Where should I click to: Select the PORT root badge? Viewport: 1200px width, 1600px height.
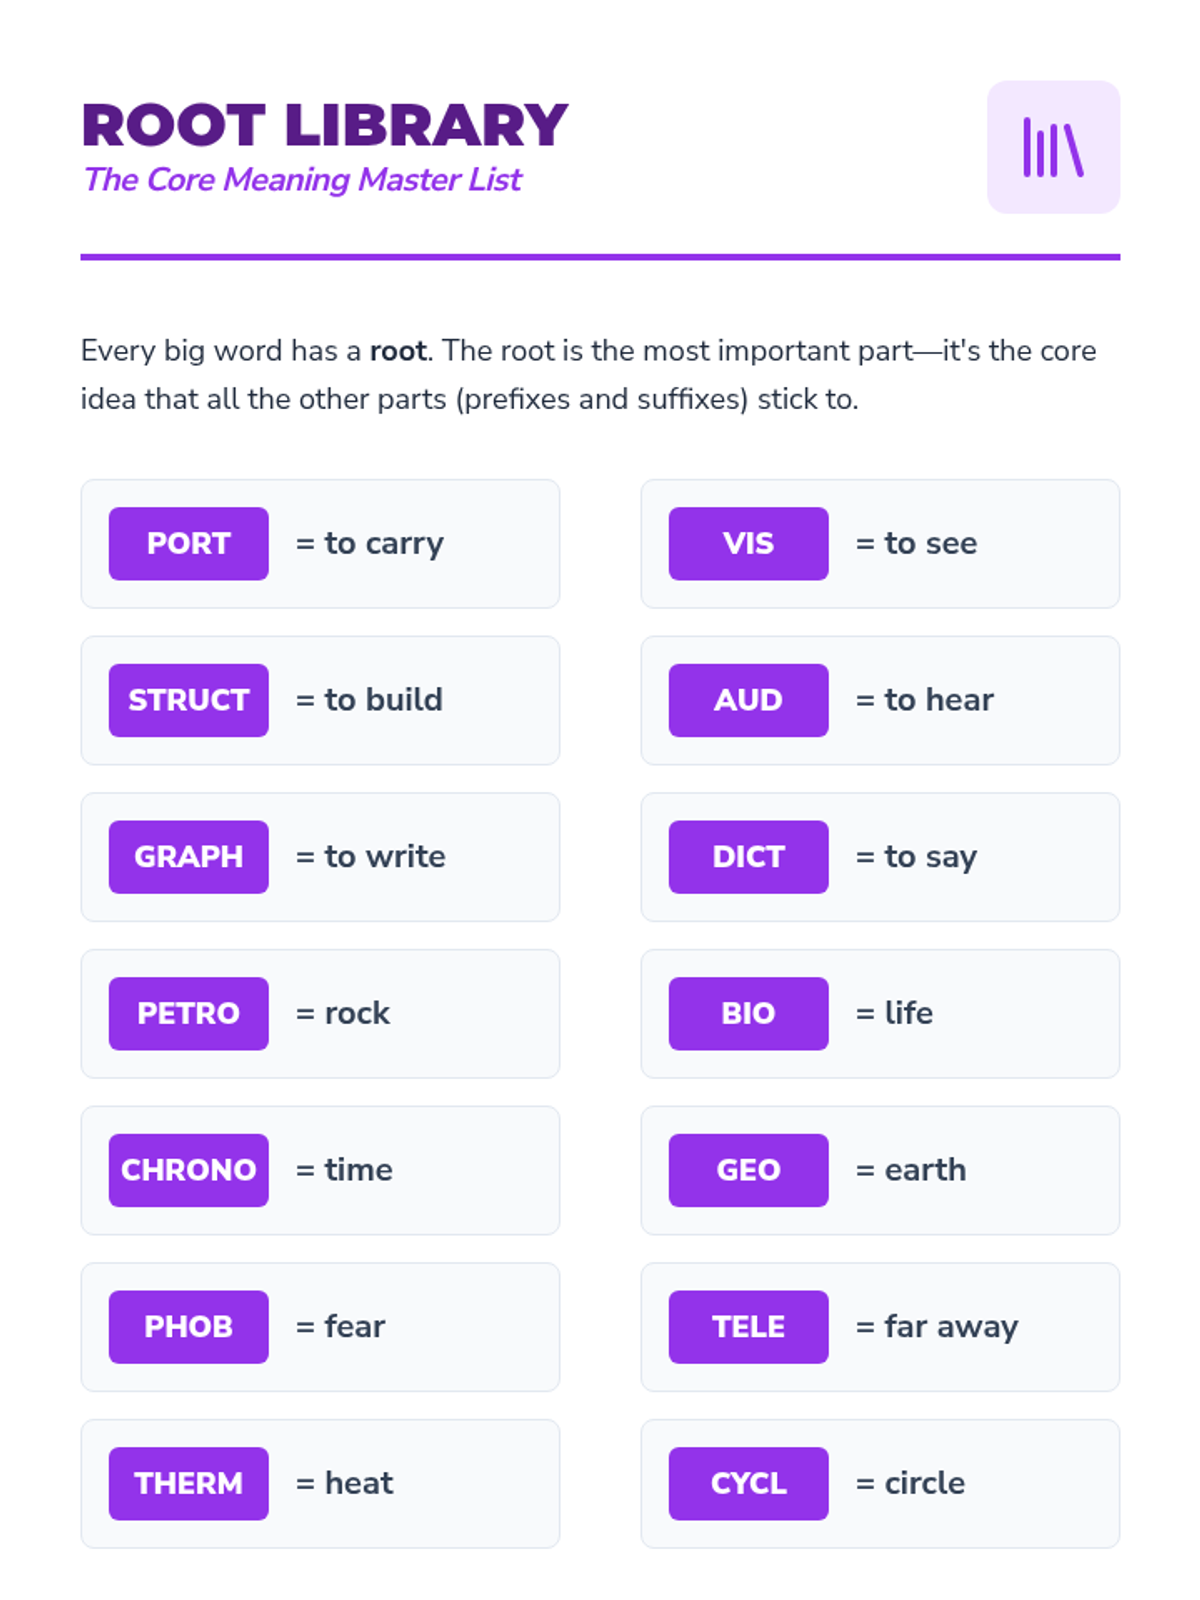pos(188,543)
